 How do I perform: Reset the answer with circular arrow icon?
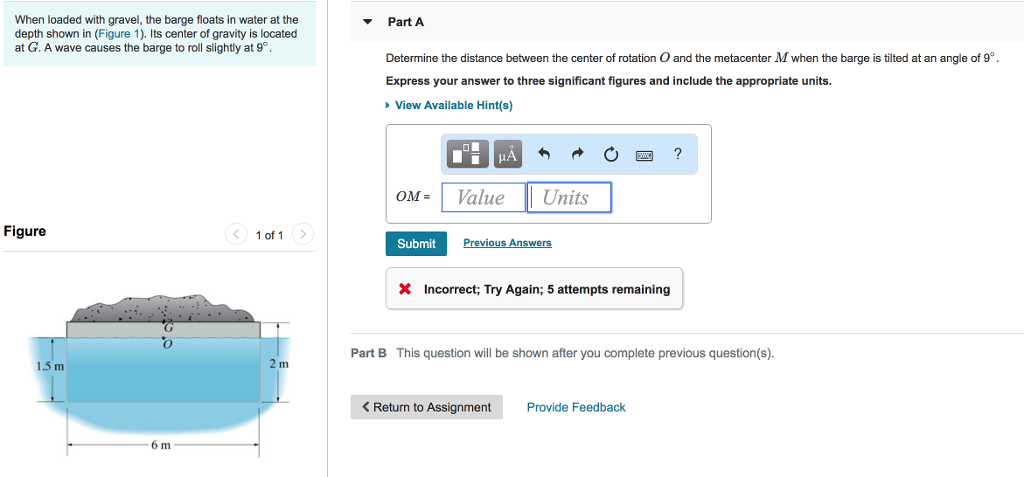(610, 154)
